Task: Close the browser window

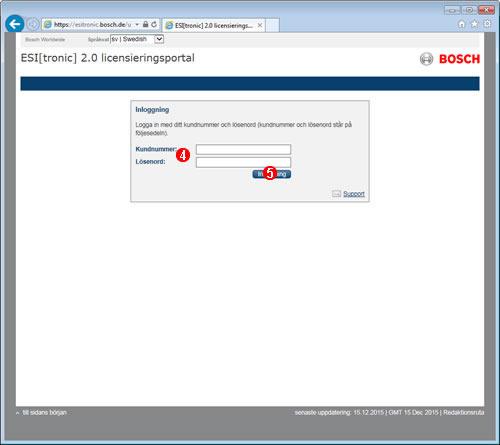Action: point(486,10)
